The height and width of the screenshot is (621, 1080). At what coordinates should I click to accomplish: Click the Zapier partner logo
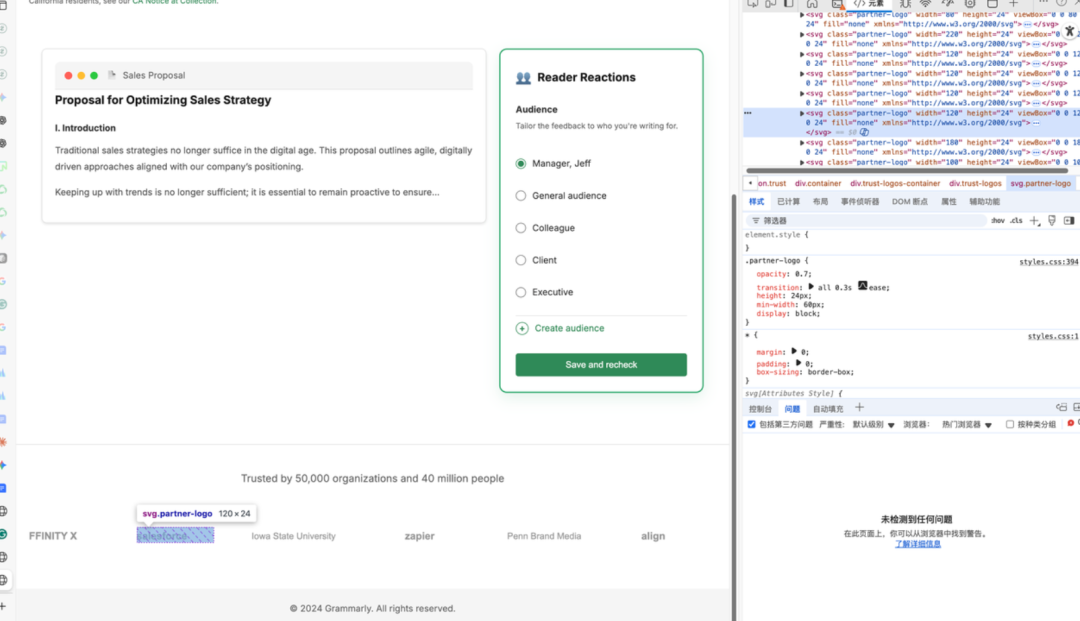point(419,536)
